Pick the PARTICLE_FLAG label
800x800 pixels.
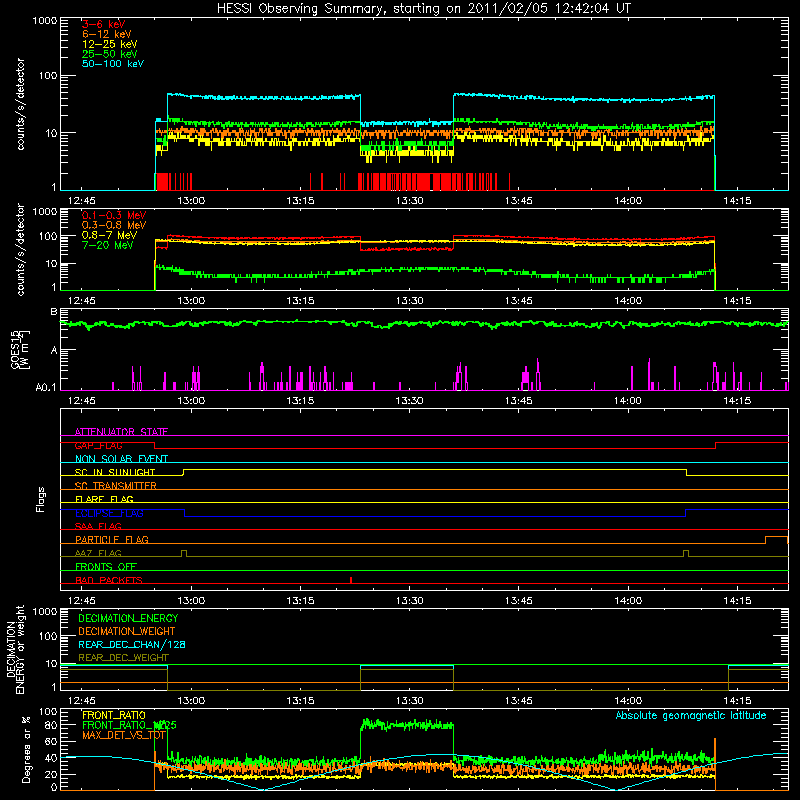pos(112,539)
